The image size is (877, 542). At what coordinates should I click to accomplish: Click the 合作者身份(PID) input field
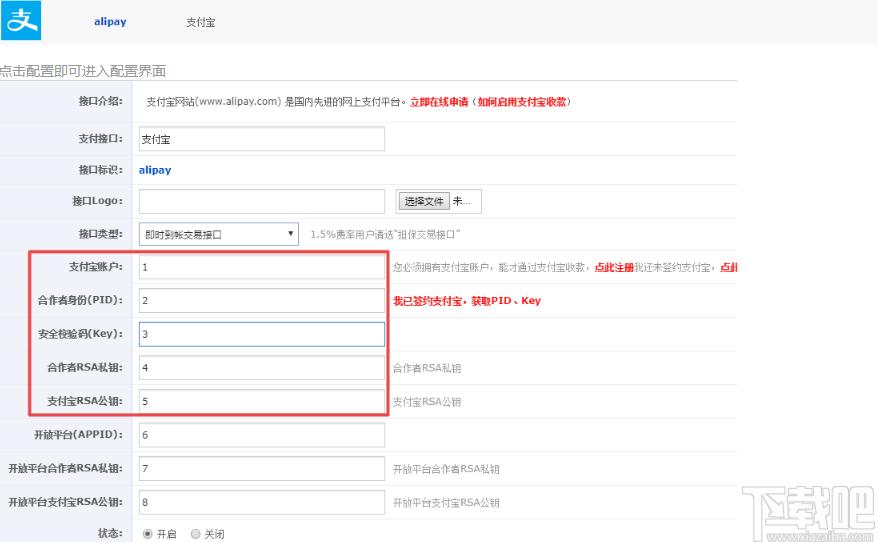click(262, 300)
